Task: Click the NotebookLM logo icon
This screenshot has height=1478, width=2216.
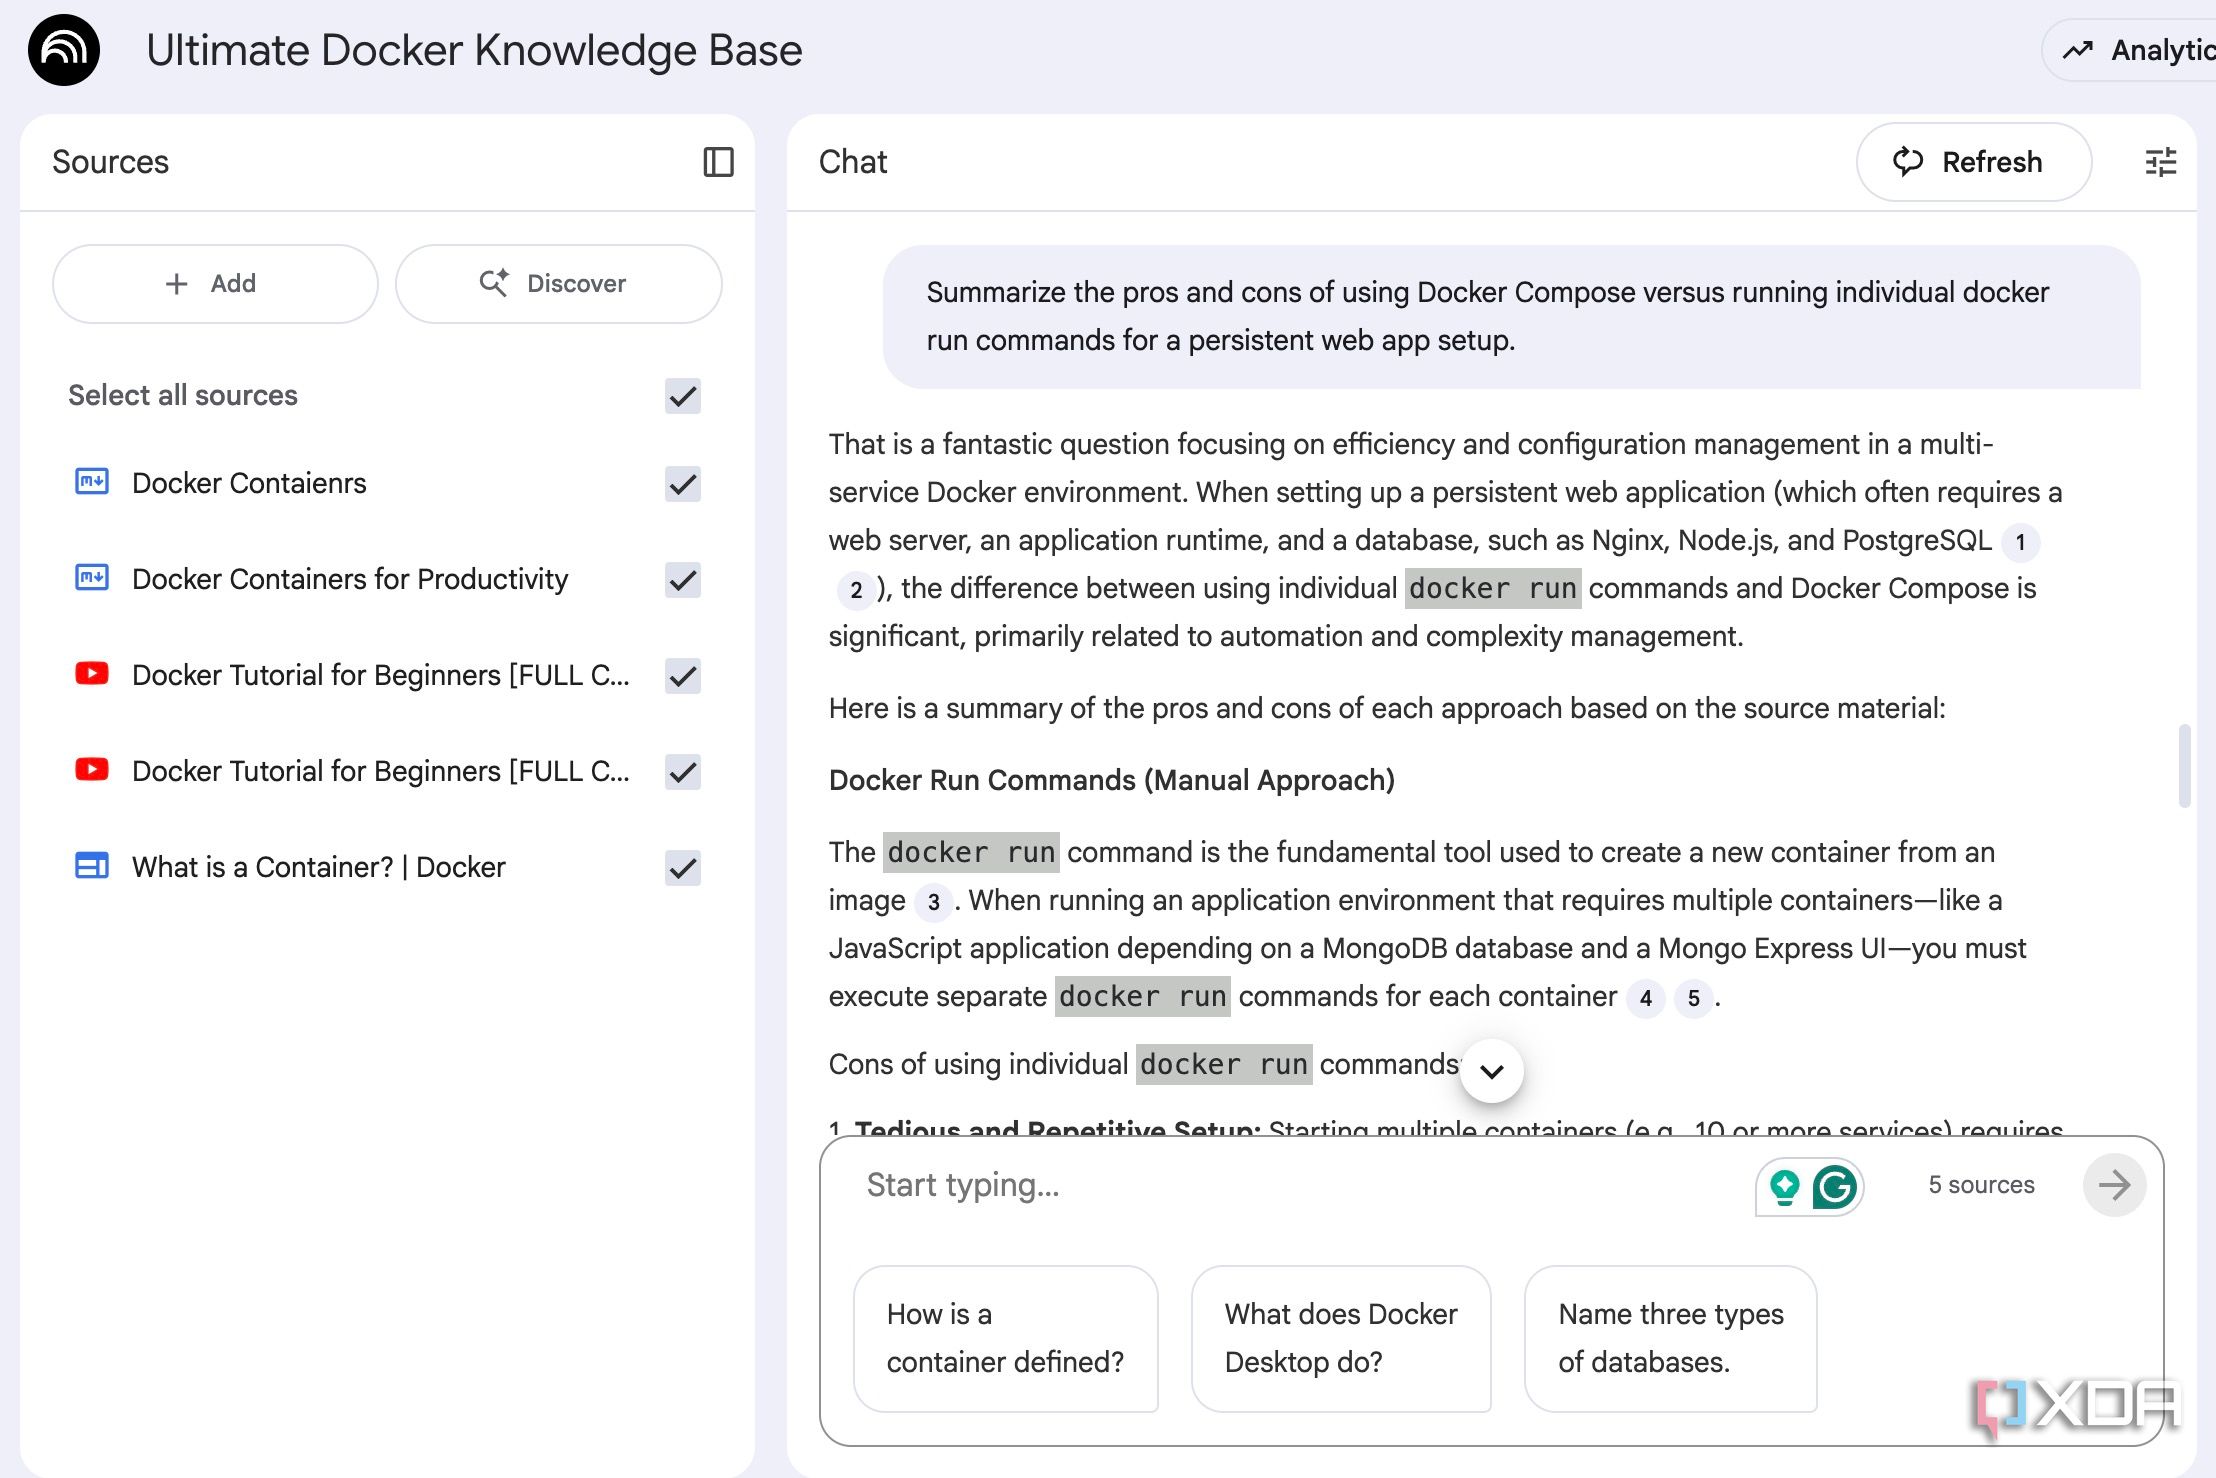Action: tap(64, 50)
